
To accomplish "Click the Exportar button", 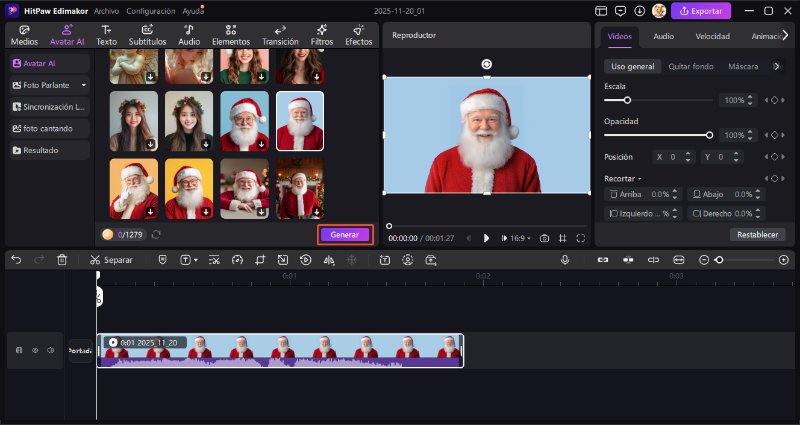I will tap(701, 11).
